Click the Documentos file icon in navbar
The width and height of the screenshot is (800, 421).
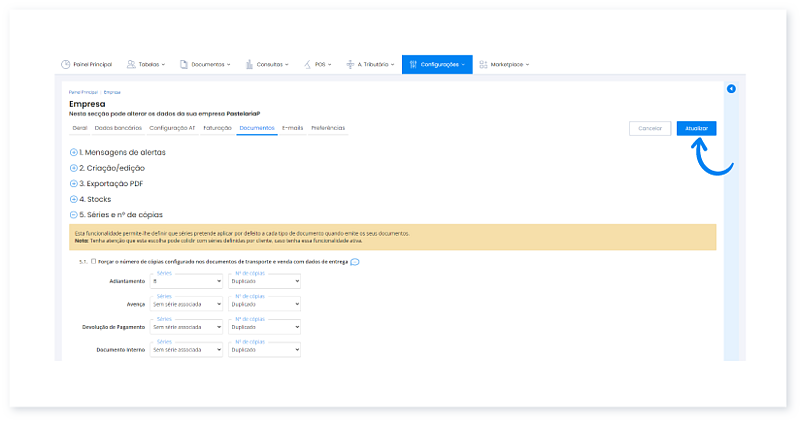point(184,64)
